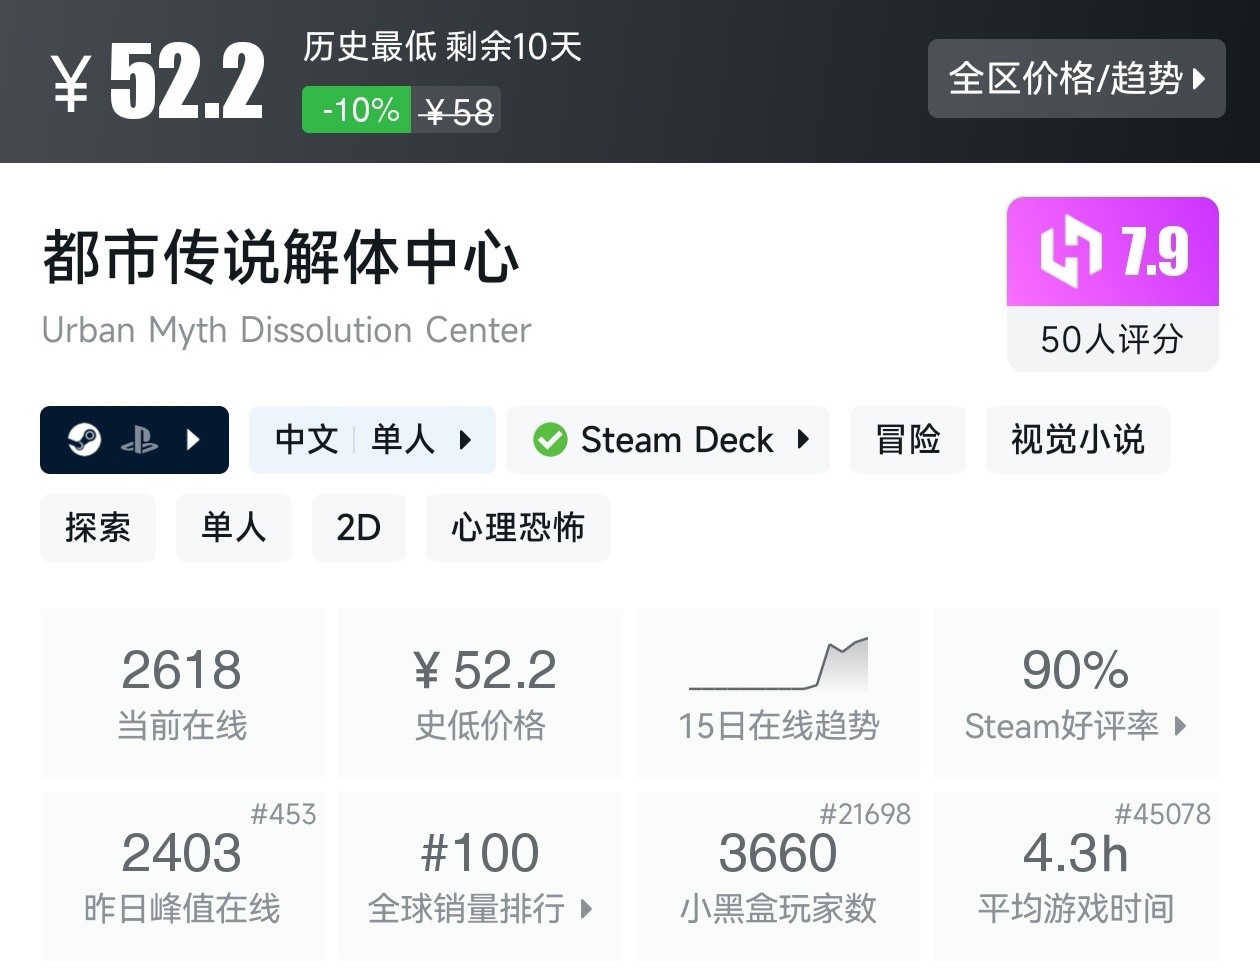Open the 15日在线趋势 chart thumbnail
This screenshot has width=1260, height=980.
(x=778, y=663)
